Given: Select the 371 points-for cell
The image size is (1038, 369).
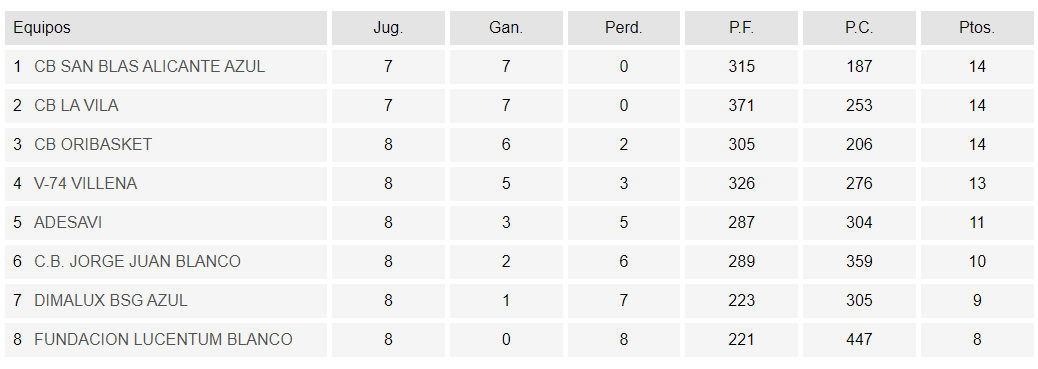Looking at the screenshot, I should [741, 106].
